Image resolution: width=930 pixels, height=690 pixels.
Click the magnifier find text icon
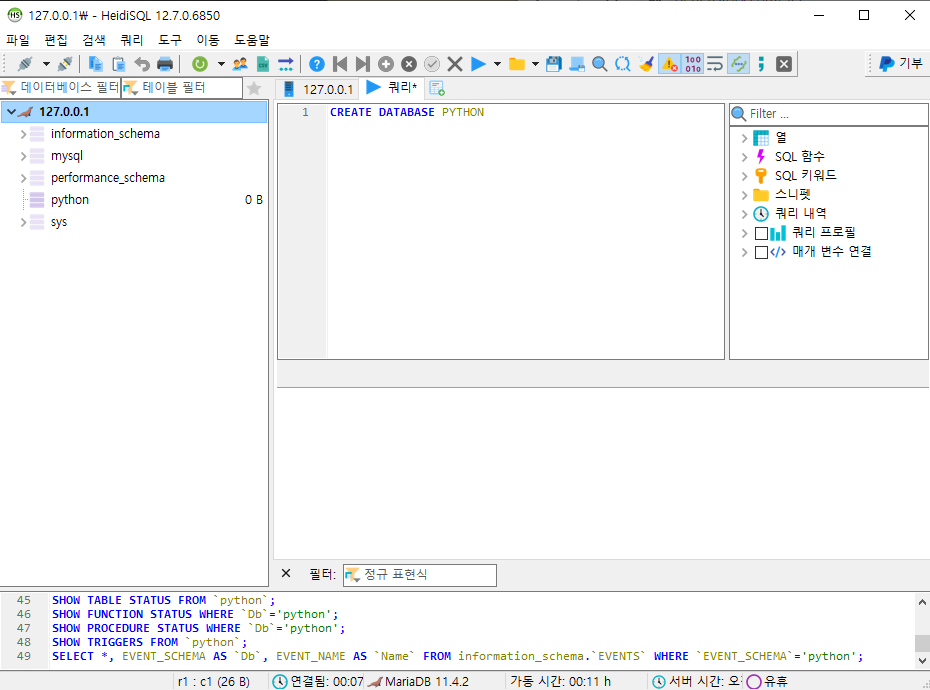600,63
